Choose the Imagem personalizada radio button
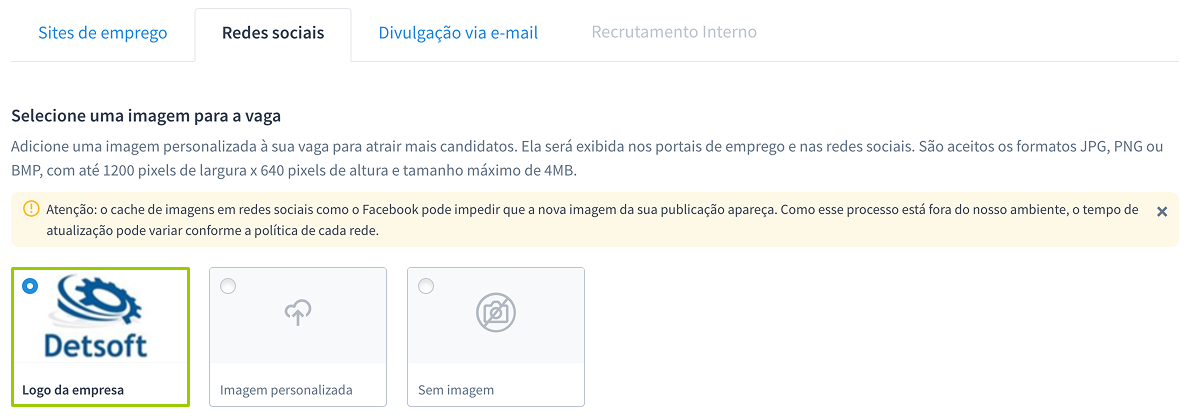 [228, 286]
